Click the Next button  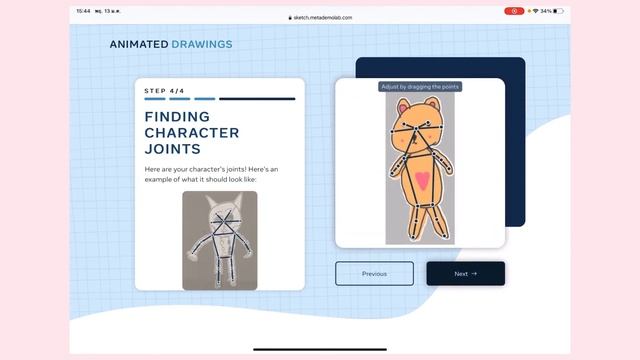(466, 273)
